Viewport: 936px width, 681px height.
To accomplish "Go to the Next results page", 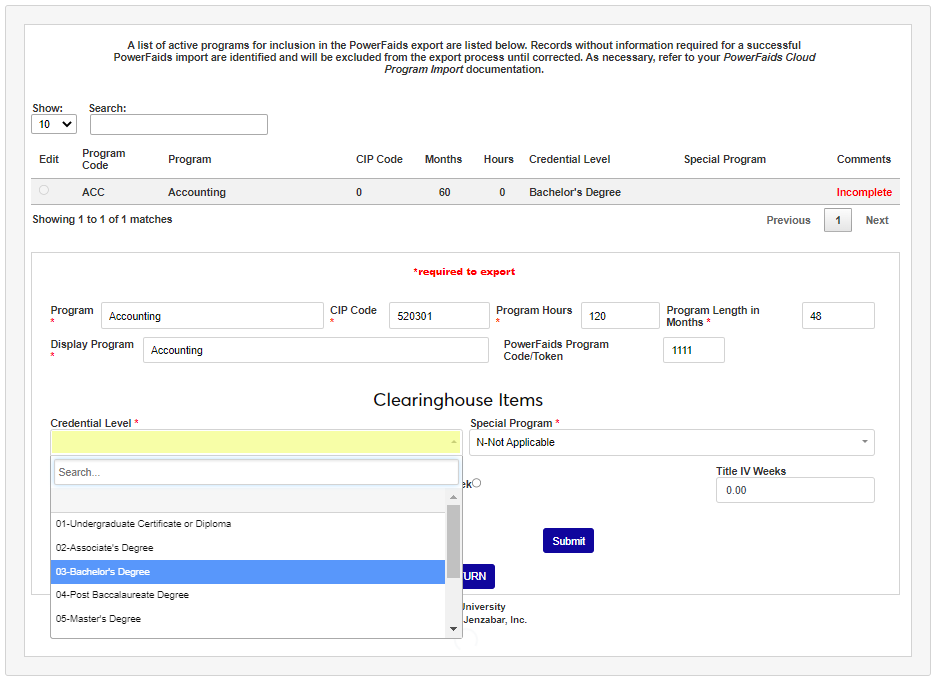I will [x=876, y=220].
